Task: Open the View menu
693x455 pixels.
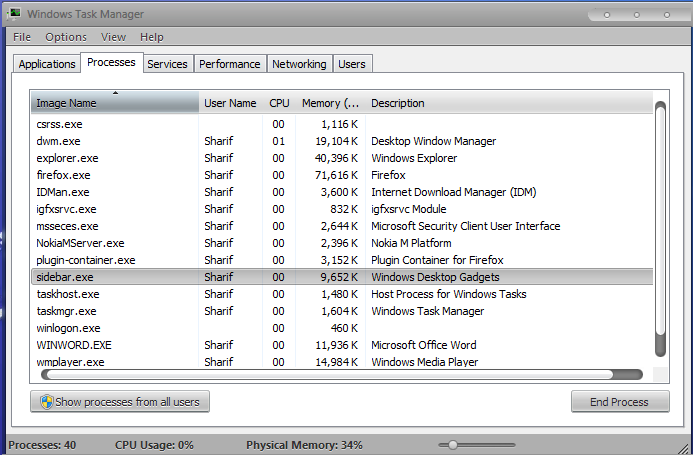Action: coord(113,37)
